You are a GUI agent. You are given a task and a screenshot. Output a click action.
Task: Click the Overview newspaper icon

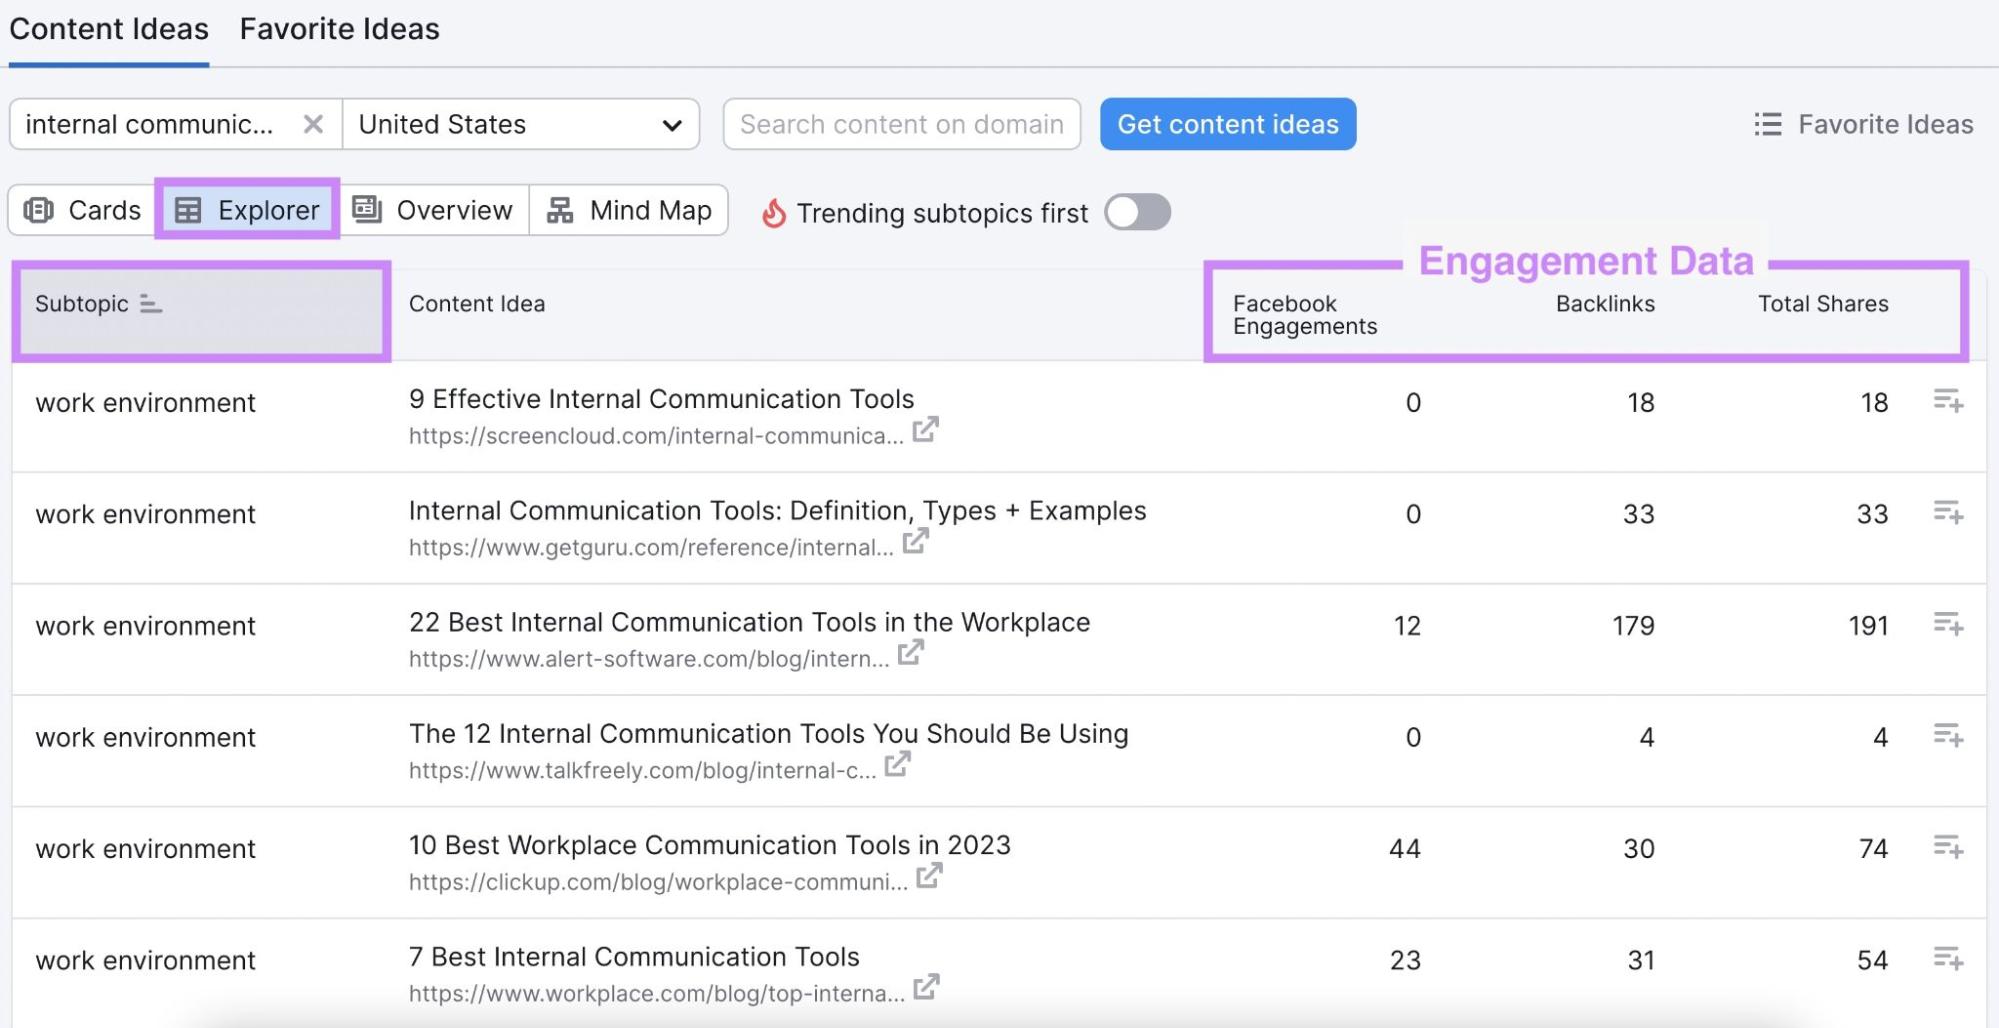tap(367, 209)
